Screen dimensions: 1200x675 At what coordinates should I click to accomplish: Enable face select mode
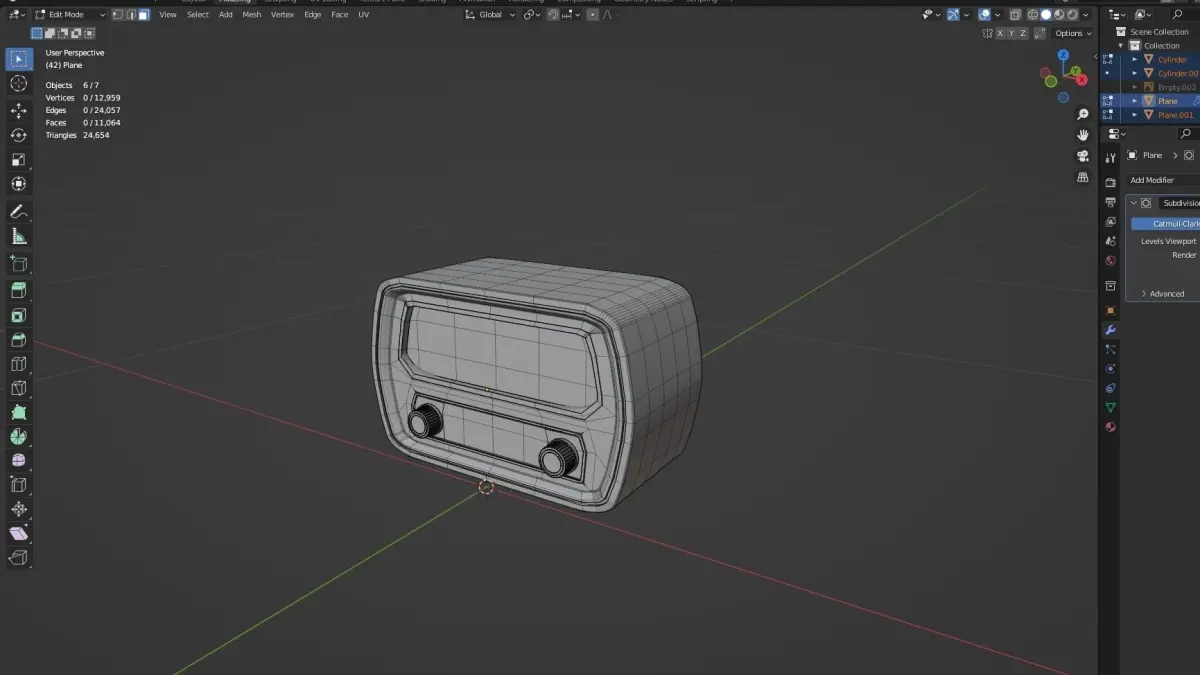coord(144,14)
